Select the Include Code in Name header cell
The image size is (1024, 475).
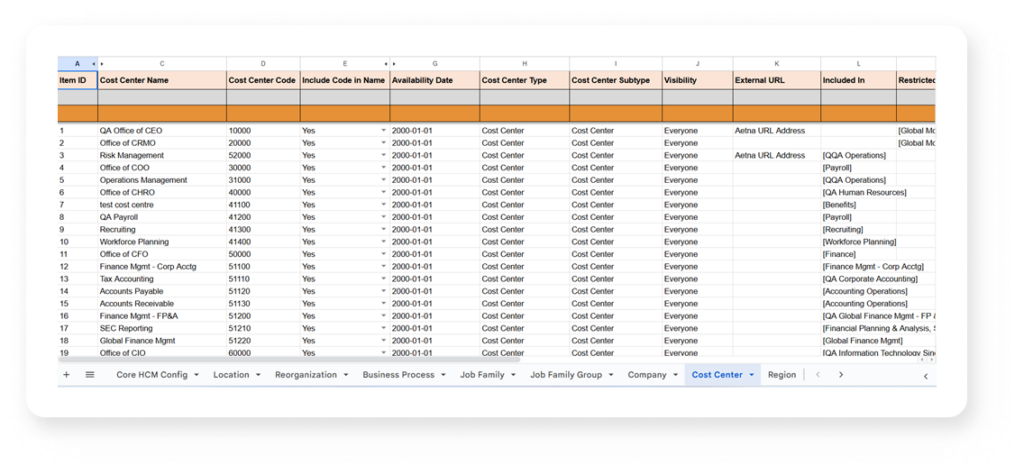[345, 80]
